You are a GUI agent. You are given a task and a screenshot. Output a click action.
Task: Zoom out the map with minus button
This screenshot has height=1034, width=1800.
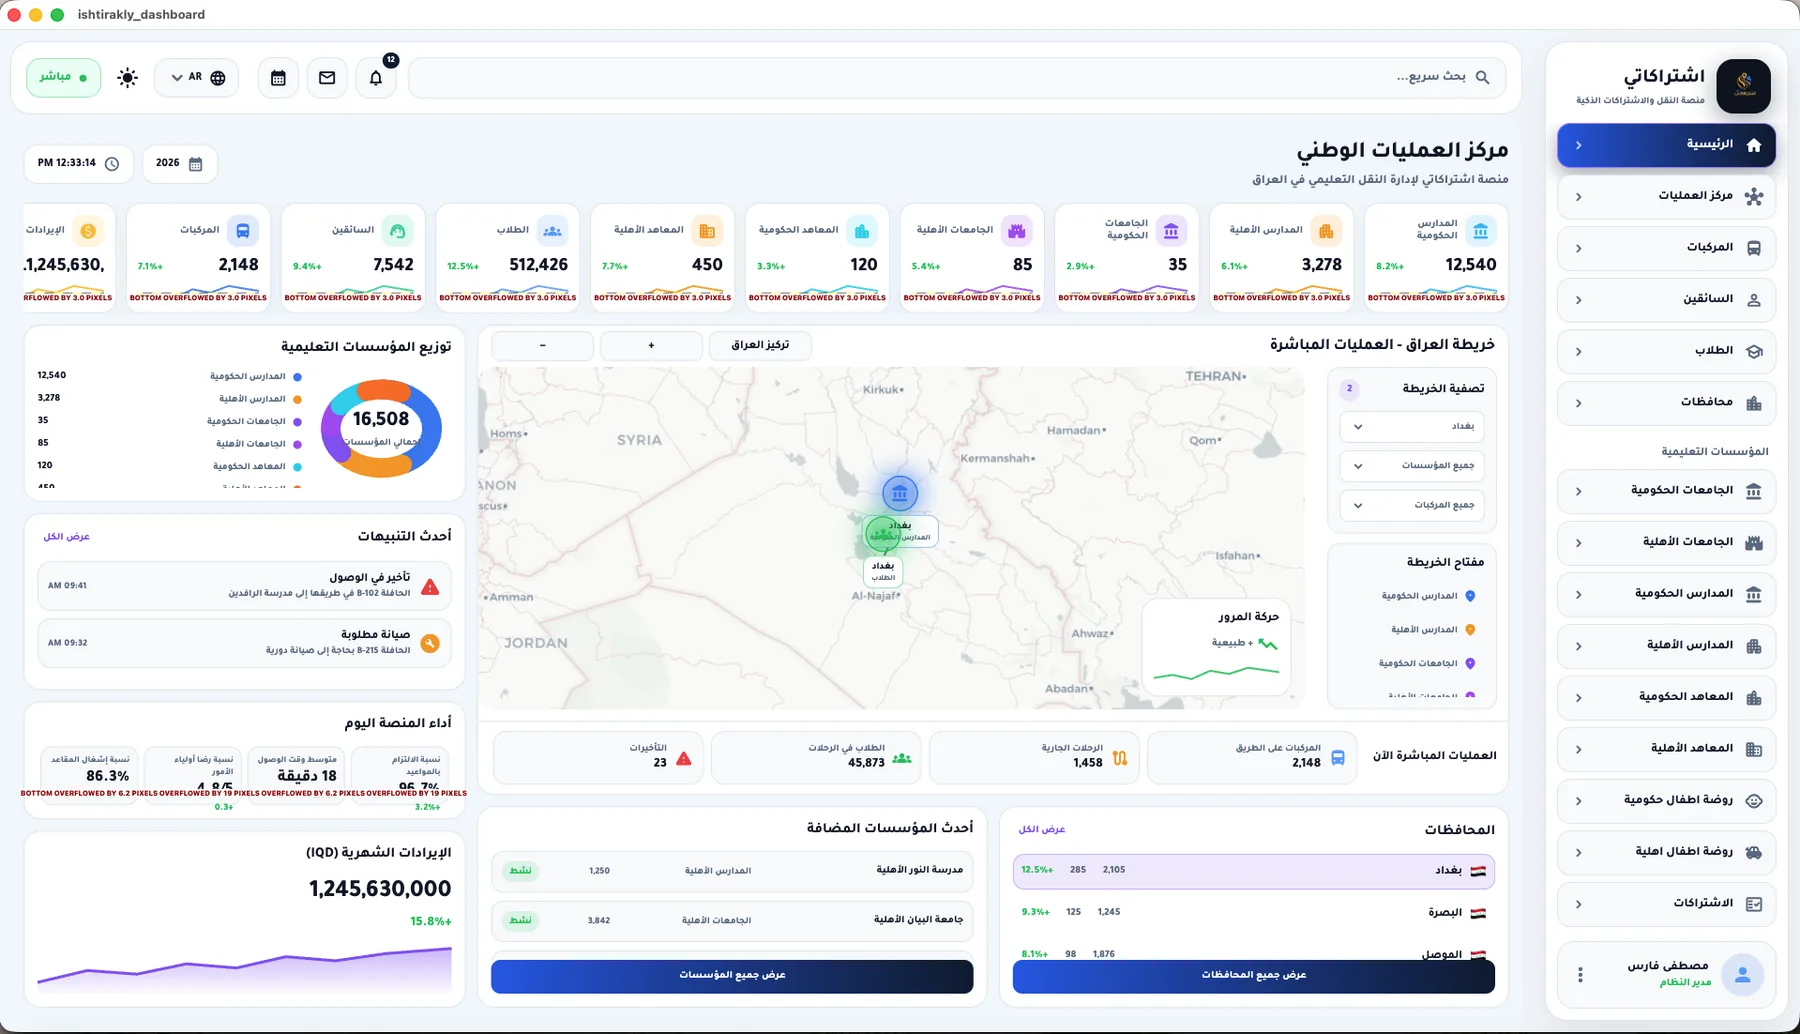pyautogui.click(x=543, y=345)
